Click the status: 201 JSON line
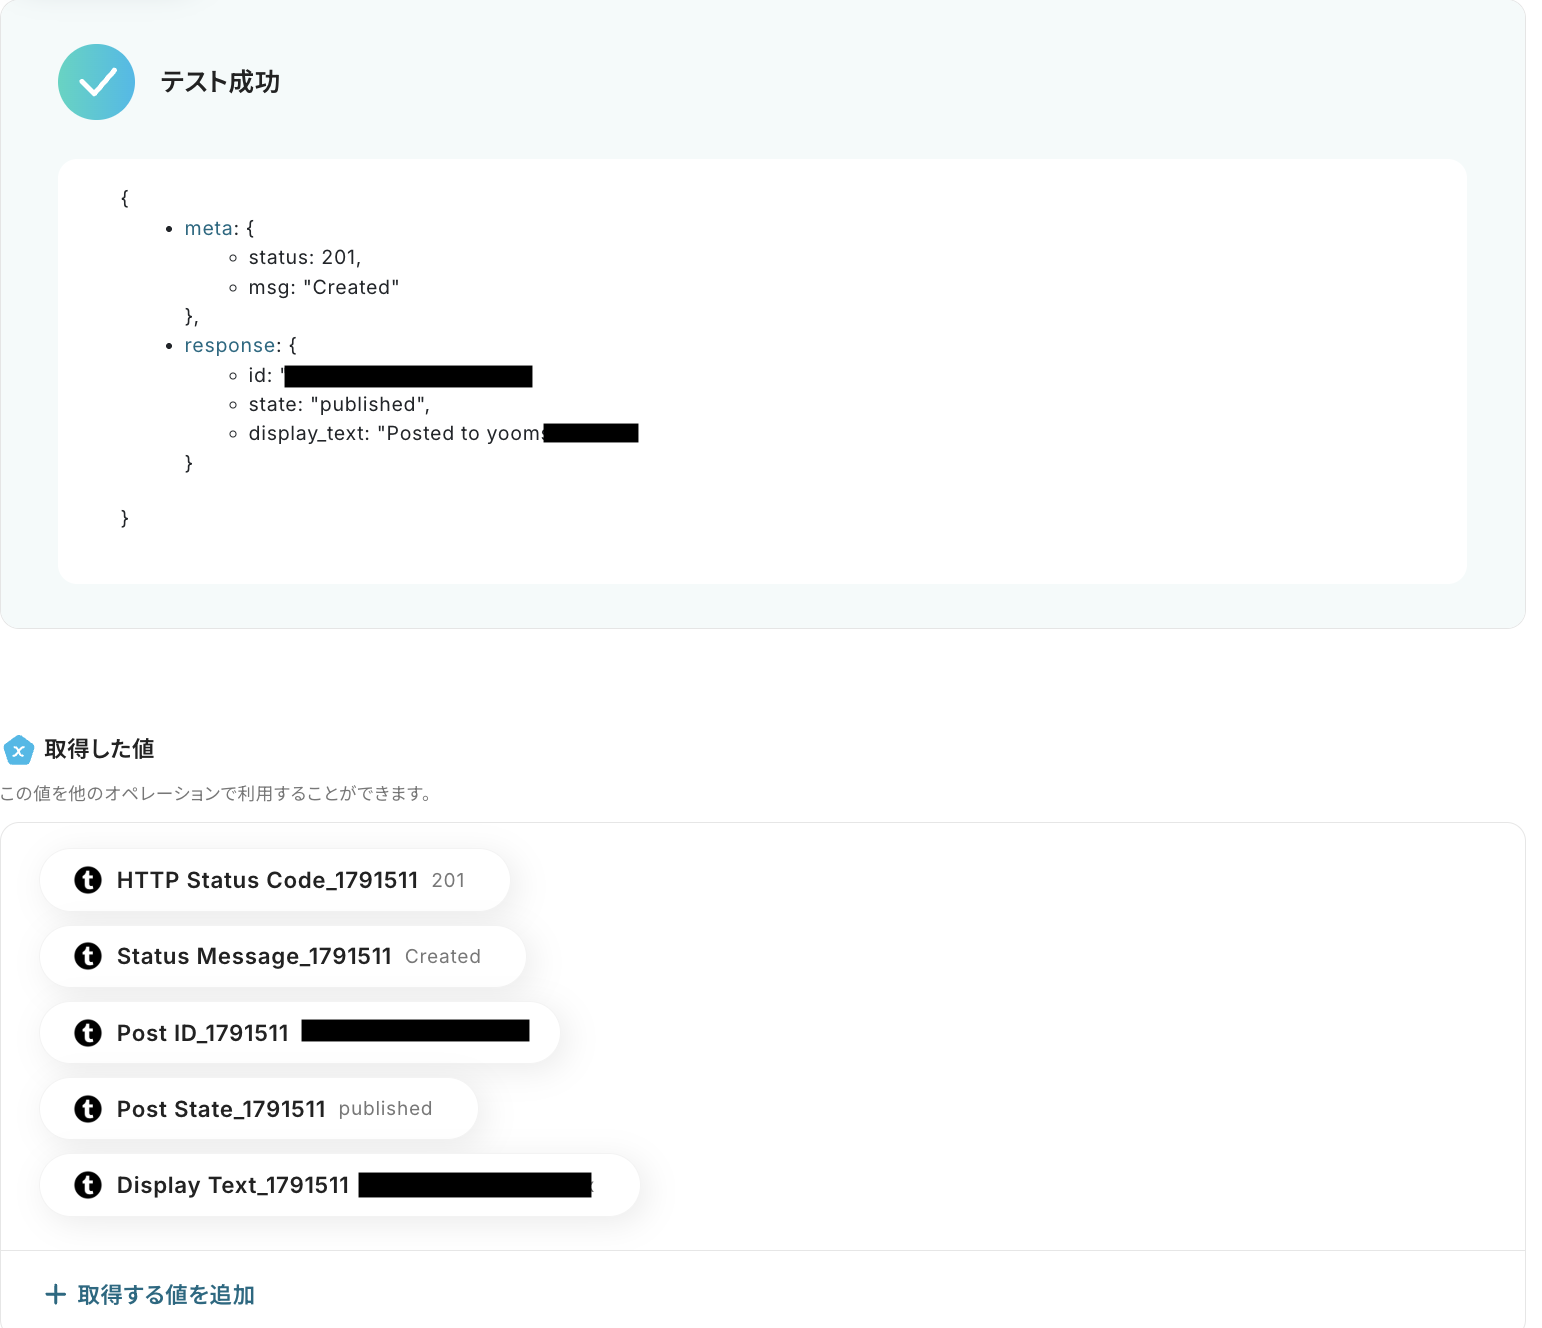 (304, 257)
